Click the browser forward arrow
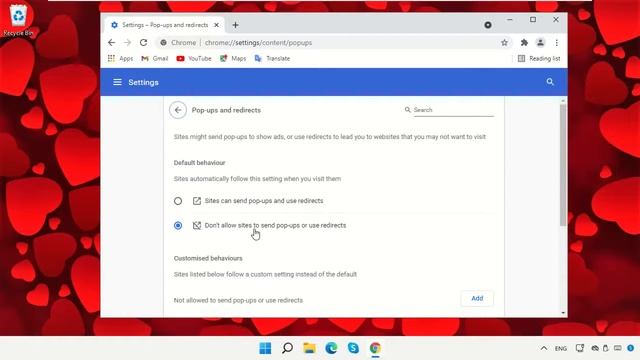The width and height of the screenshot is (640, 360). tap(127, 42)
